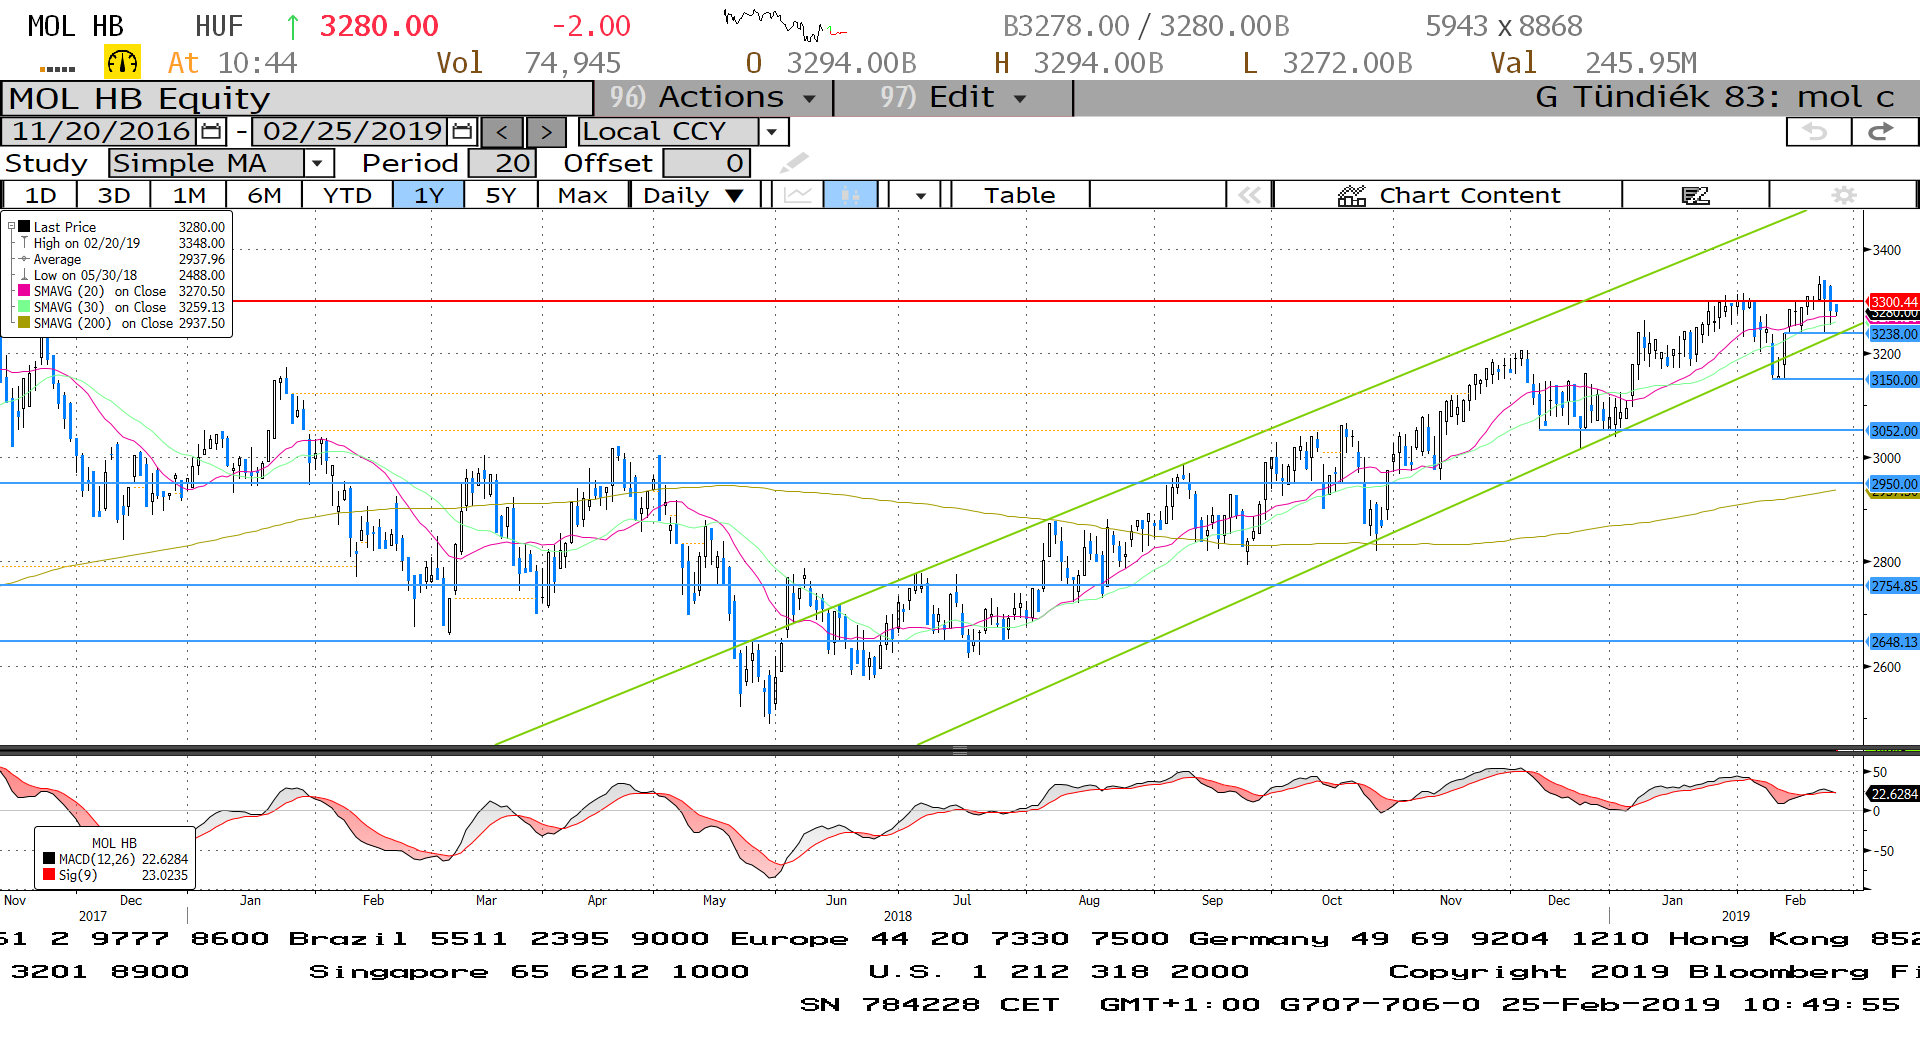Click the green up-tick arrow
The image size is (1920, 1040).
[x=292, y=26]
